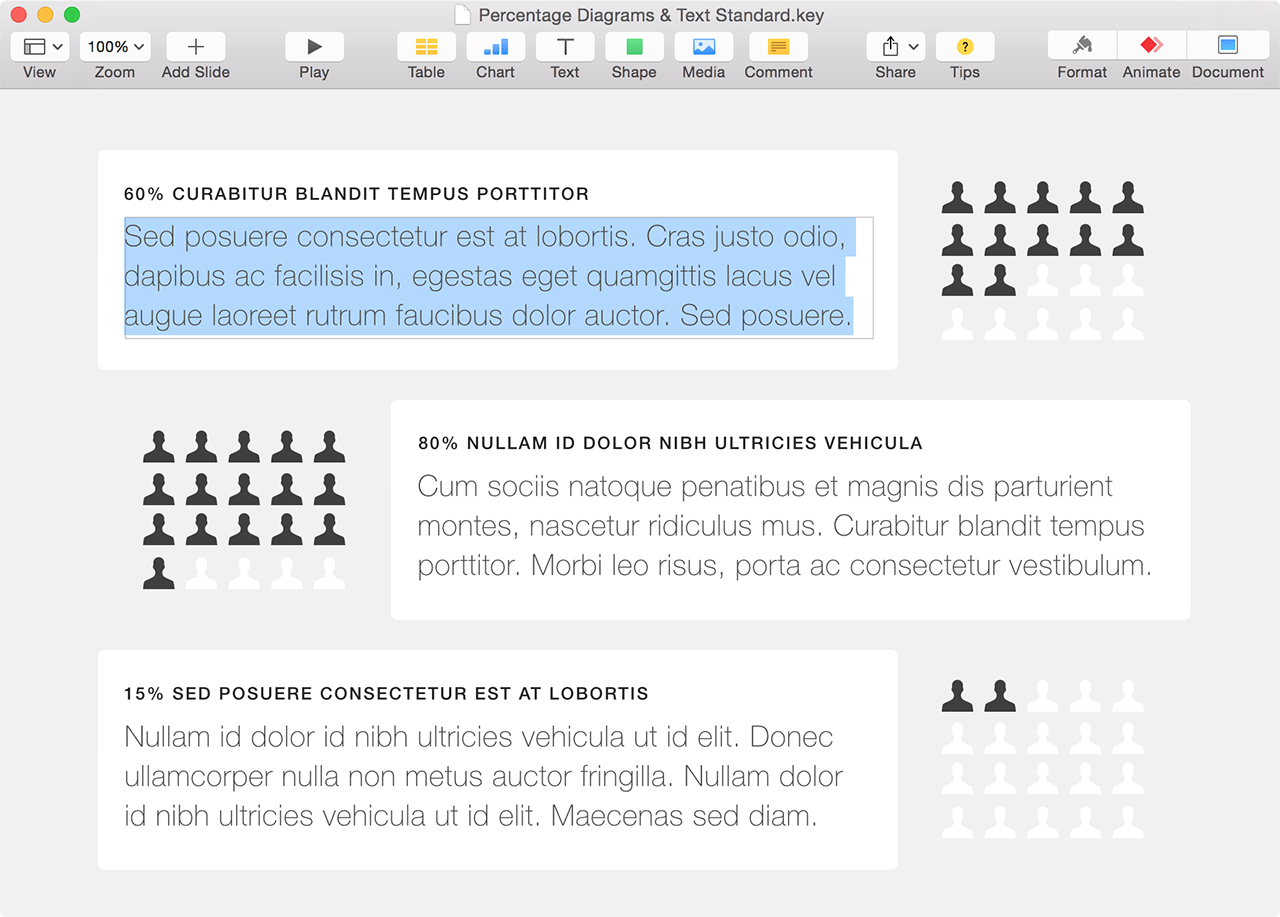The image size is (1280, 917).
Task: Select heading 15% Sed Posuere Consectetur
Action: point(386,693)
